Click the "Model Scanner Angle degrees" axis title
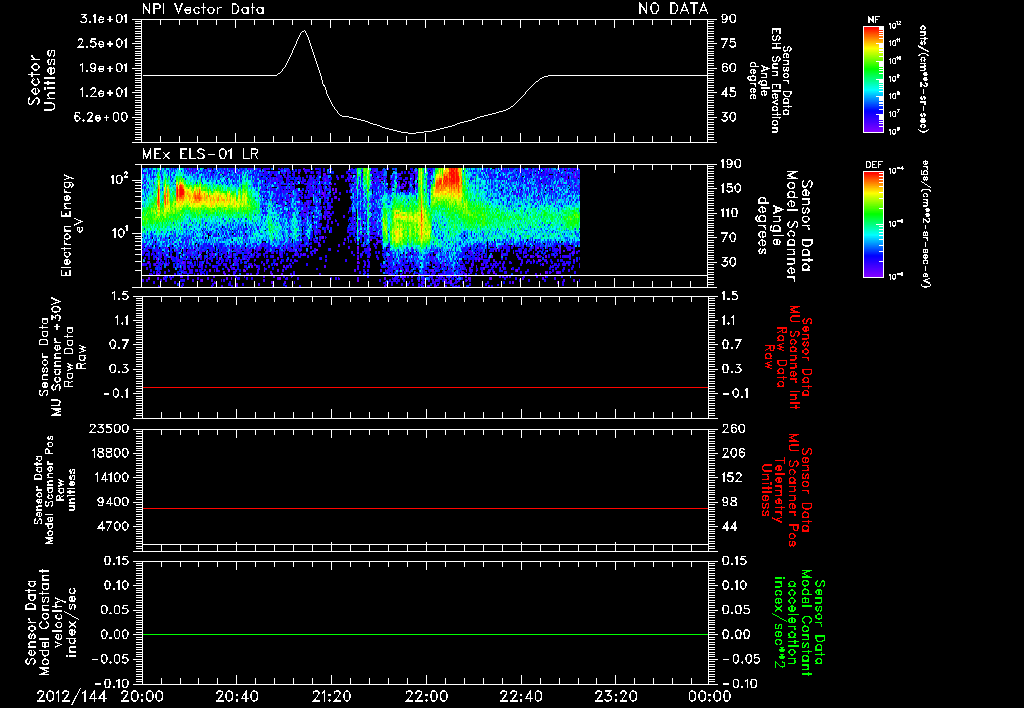This screenshot has height=708, width=1024. [784, 226]
